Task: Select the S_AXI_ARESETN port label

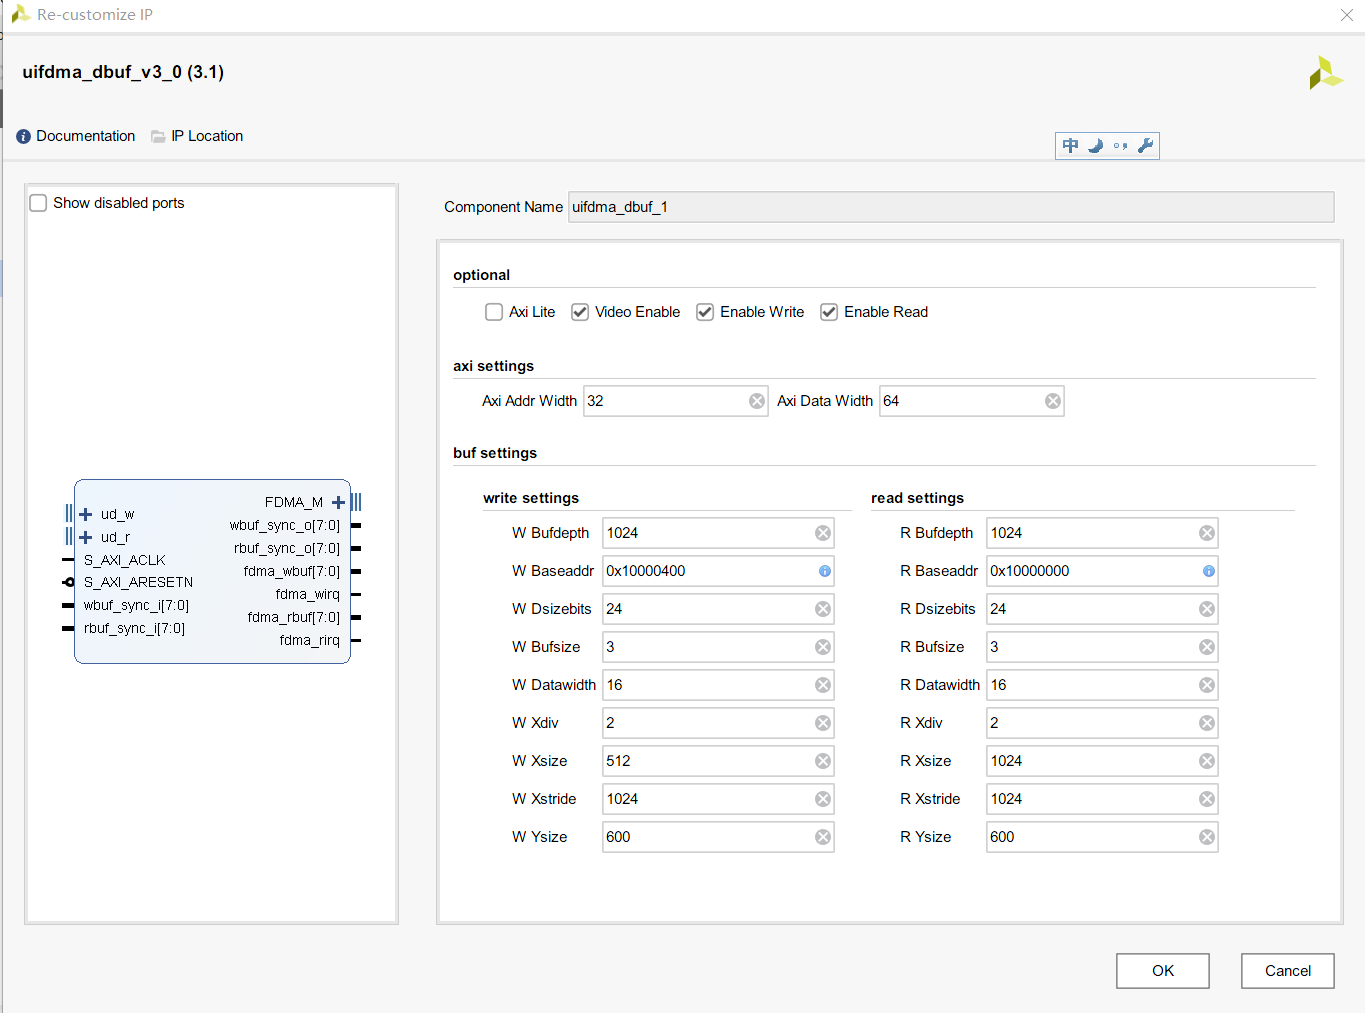Action: coord(139,582)
